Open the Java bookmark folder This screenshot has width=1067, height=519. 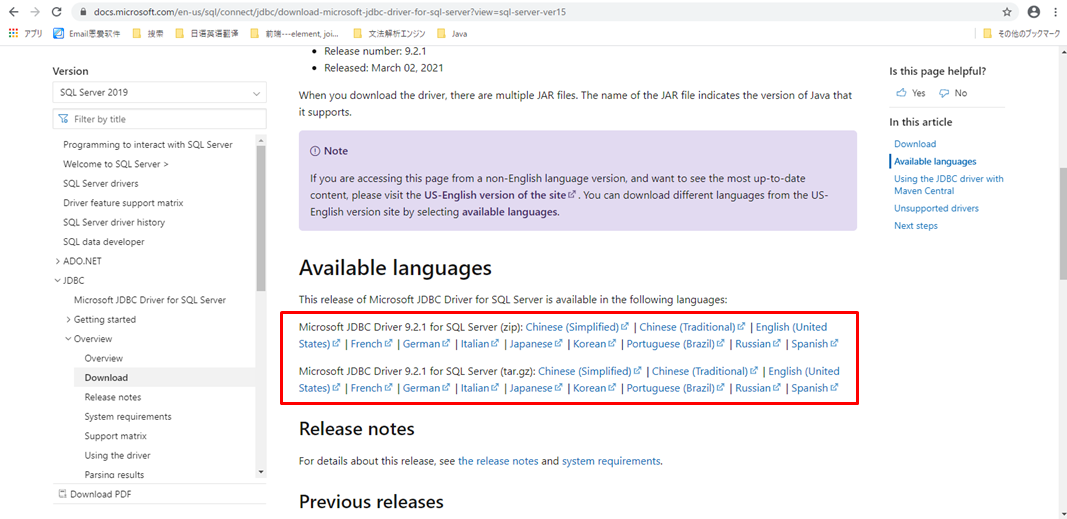[452, 33]
